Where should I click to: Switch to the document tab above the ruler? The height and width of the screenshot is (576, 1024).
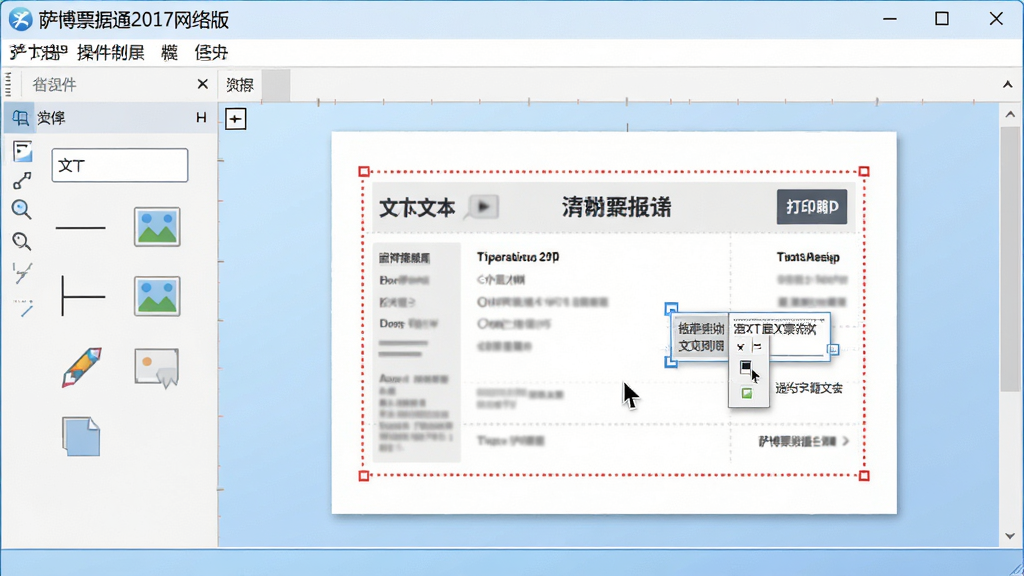pos(240,85)
